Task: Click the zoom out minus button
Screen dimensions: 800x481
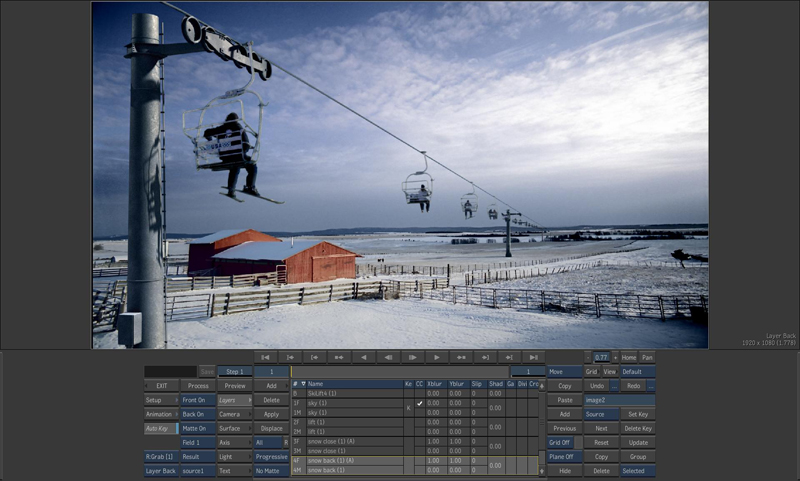Action: tap(587, 357)
